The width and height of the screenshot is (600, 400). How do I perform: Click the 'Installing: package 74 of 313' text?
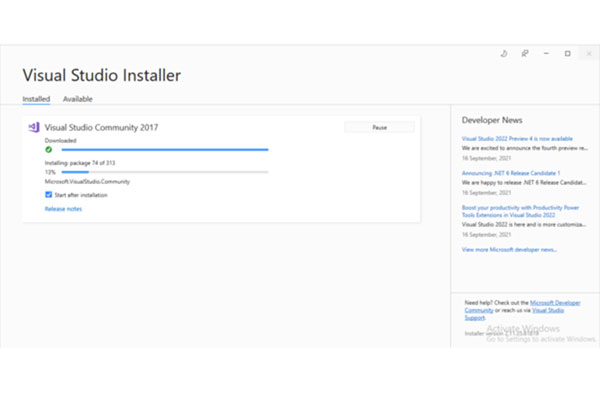pos(80,163)
